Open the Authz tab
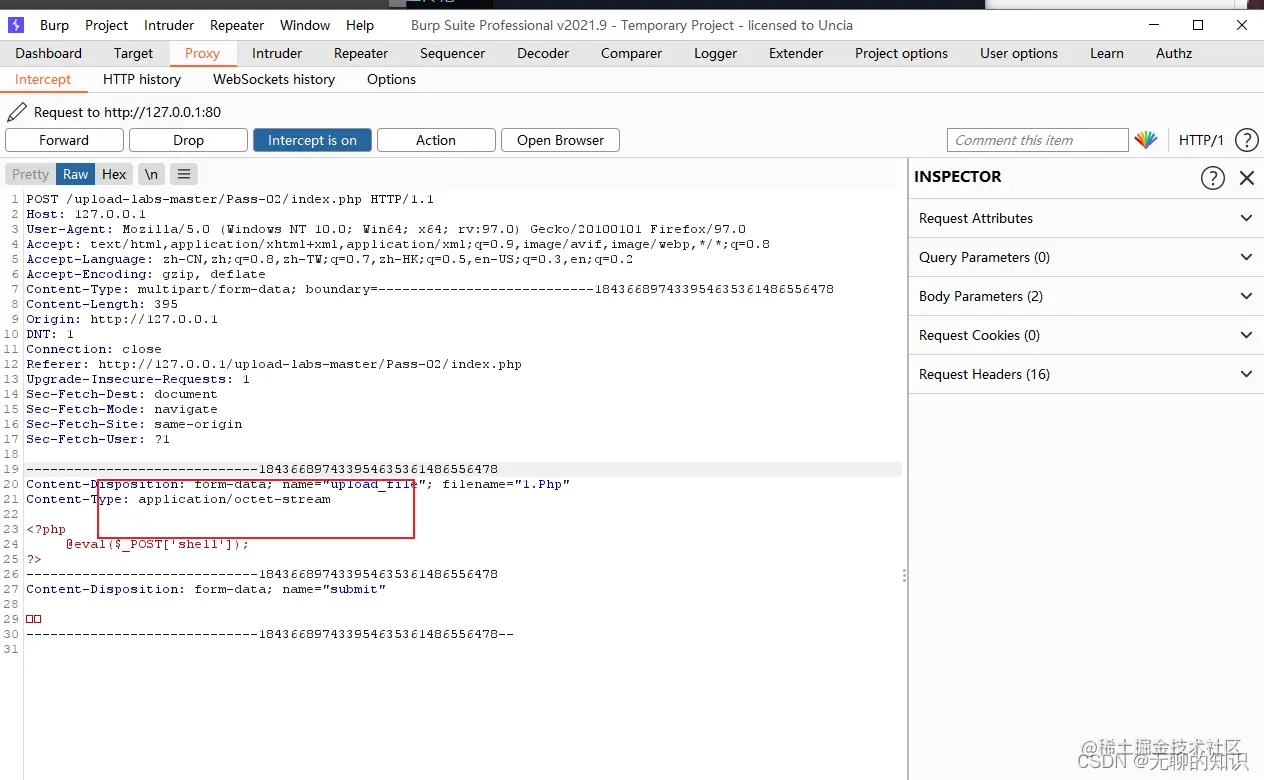 point(1174,53)
